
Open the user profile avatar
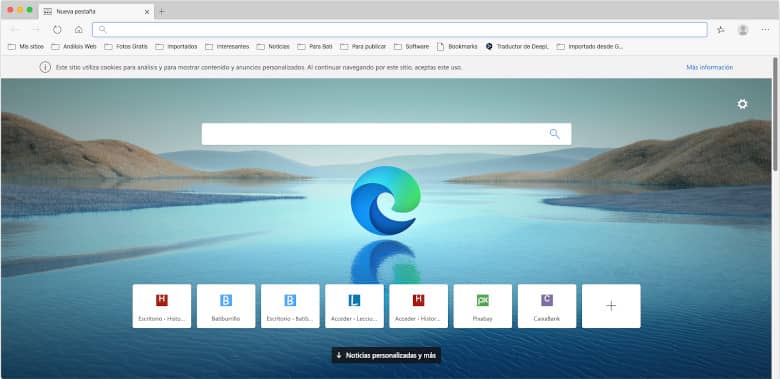(x=743, y=30)
